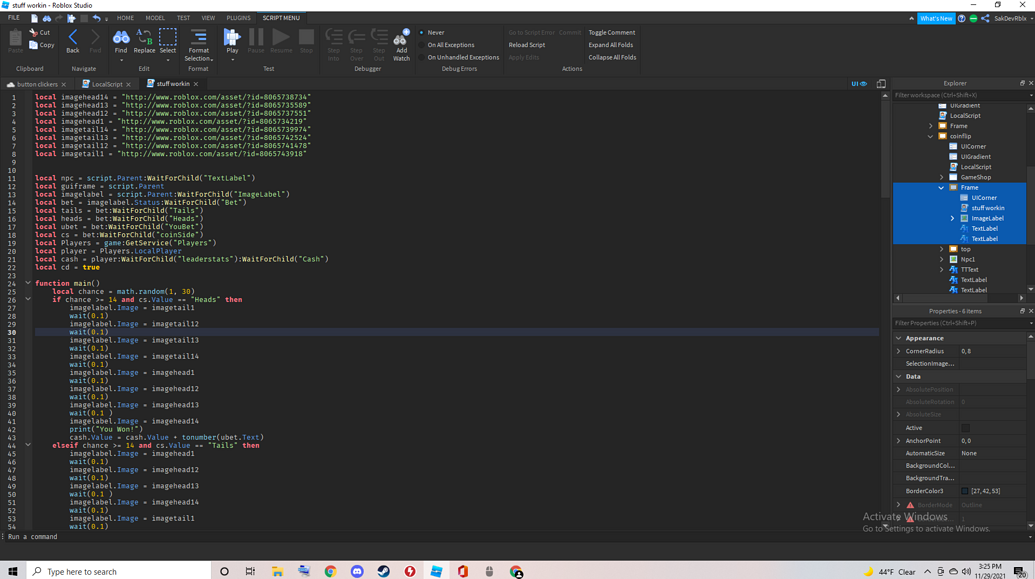1035x579 pixels.
Task: Switch to the MODEL ribbon tab
Action: point(155,18)
